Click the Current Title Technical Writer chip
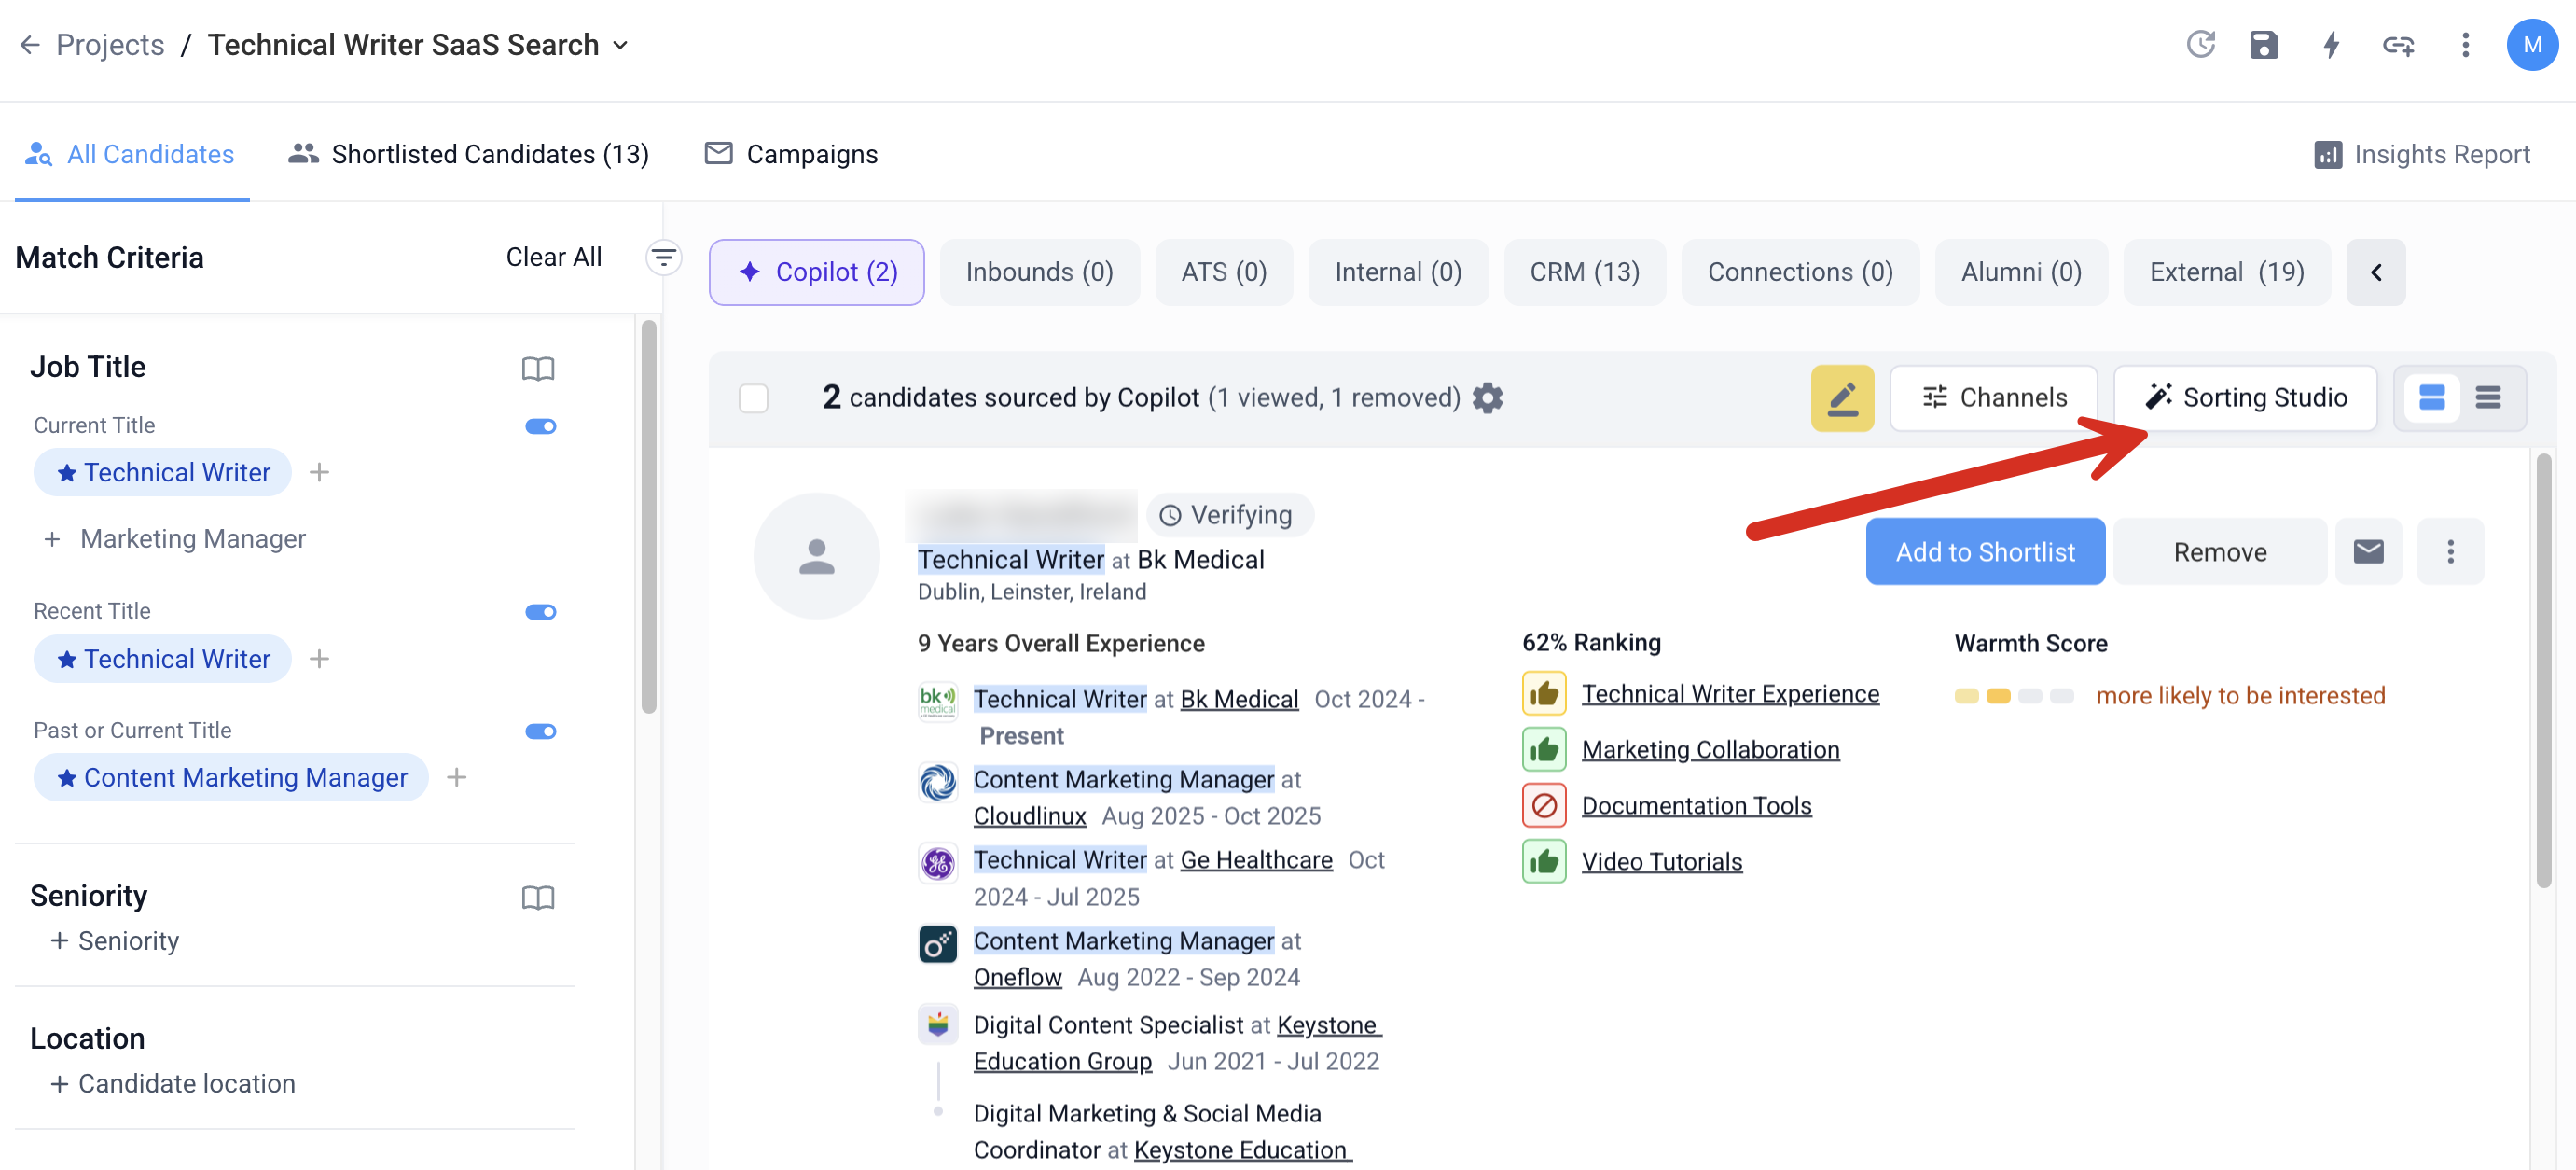The height and width of the screenshot is (1170, 2576). (x=162, y=472)
